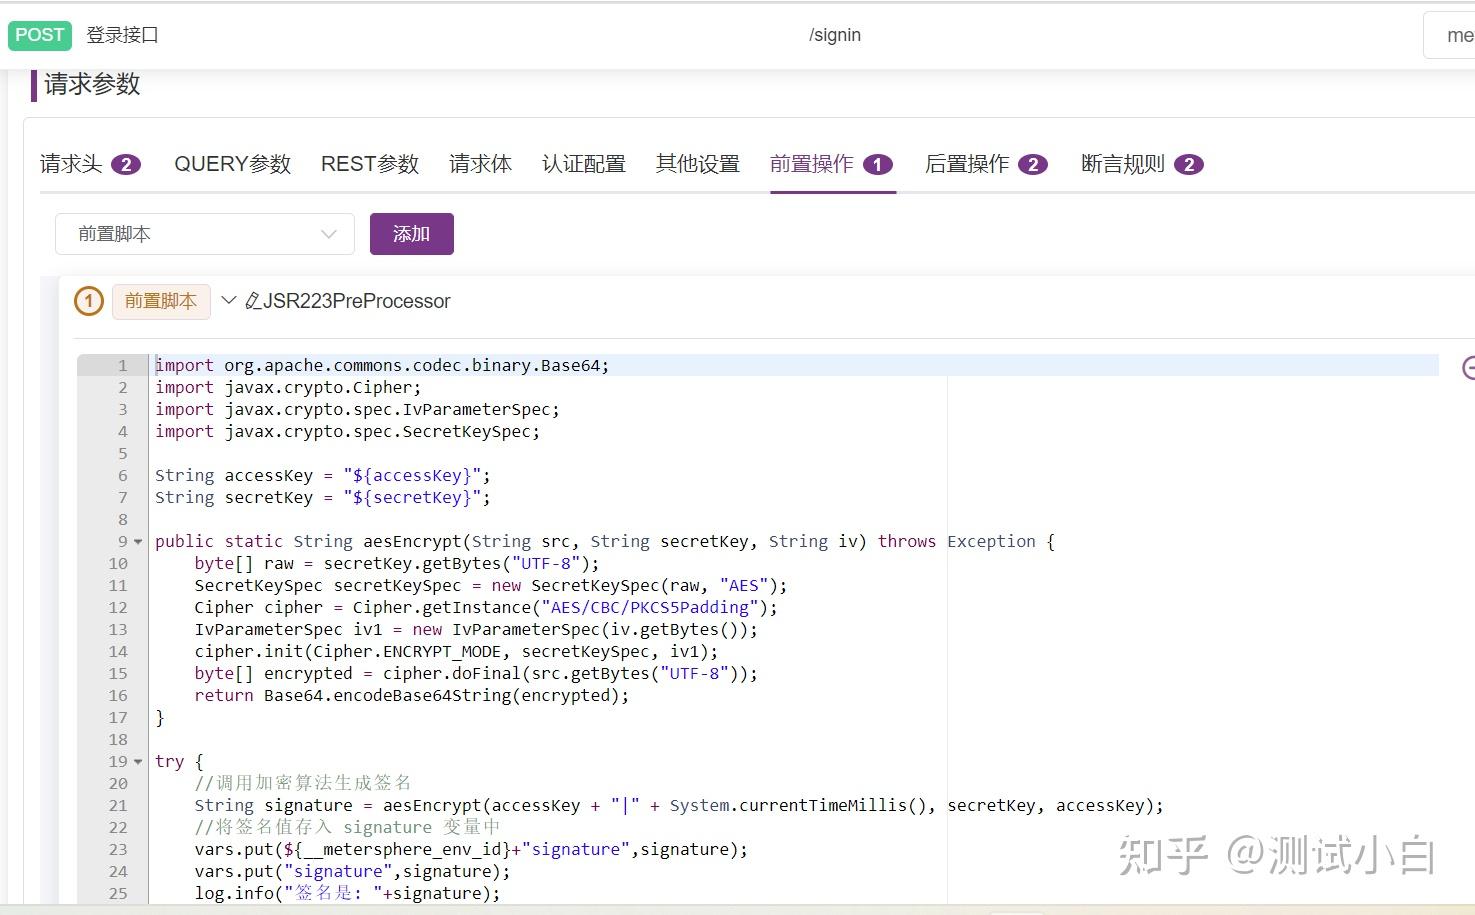The width and height of the screenshot is (1475, 915).
Task: Click the count badge 1 on 前置操作 tab
Action: click(x=878, y=164)
